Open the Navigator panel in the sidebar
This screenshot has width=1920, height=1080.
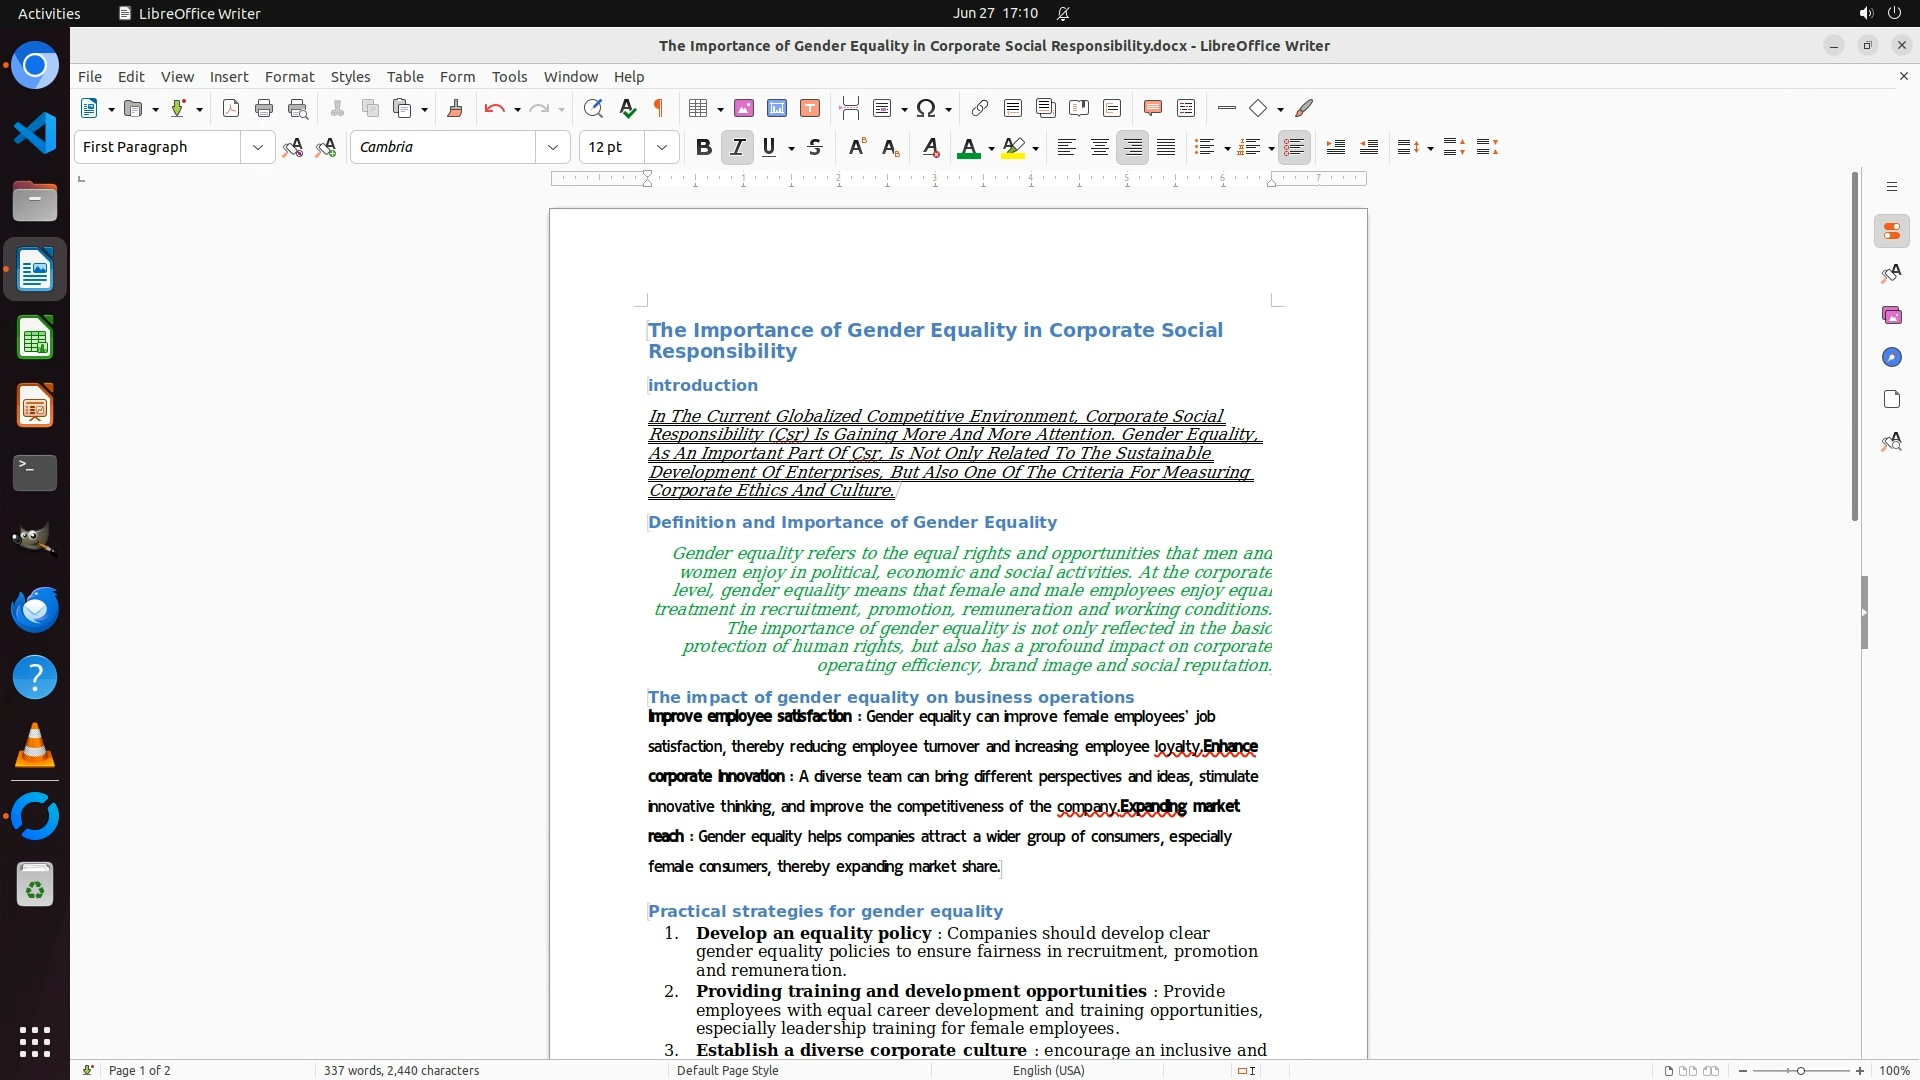click(x=1891, y=357)
